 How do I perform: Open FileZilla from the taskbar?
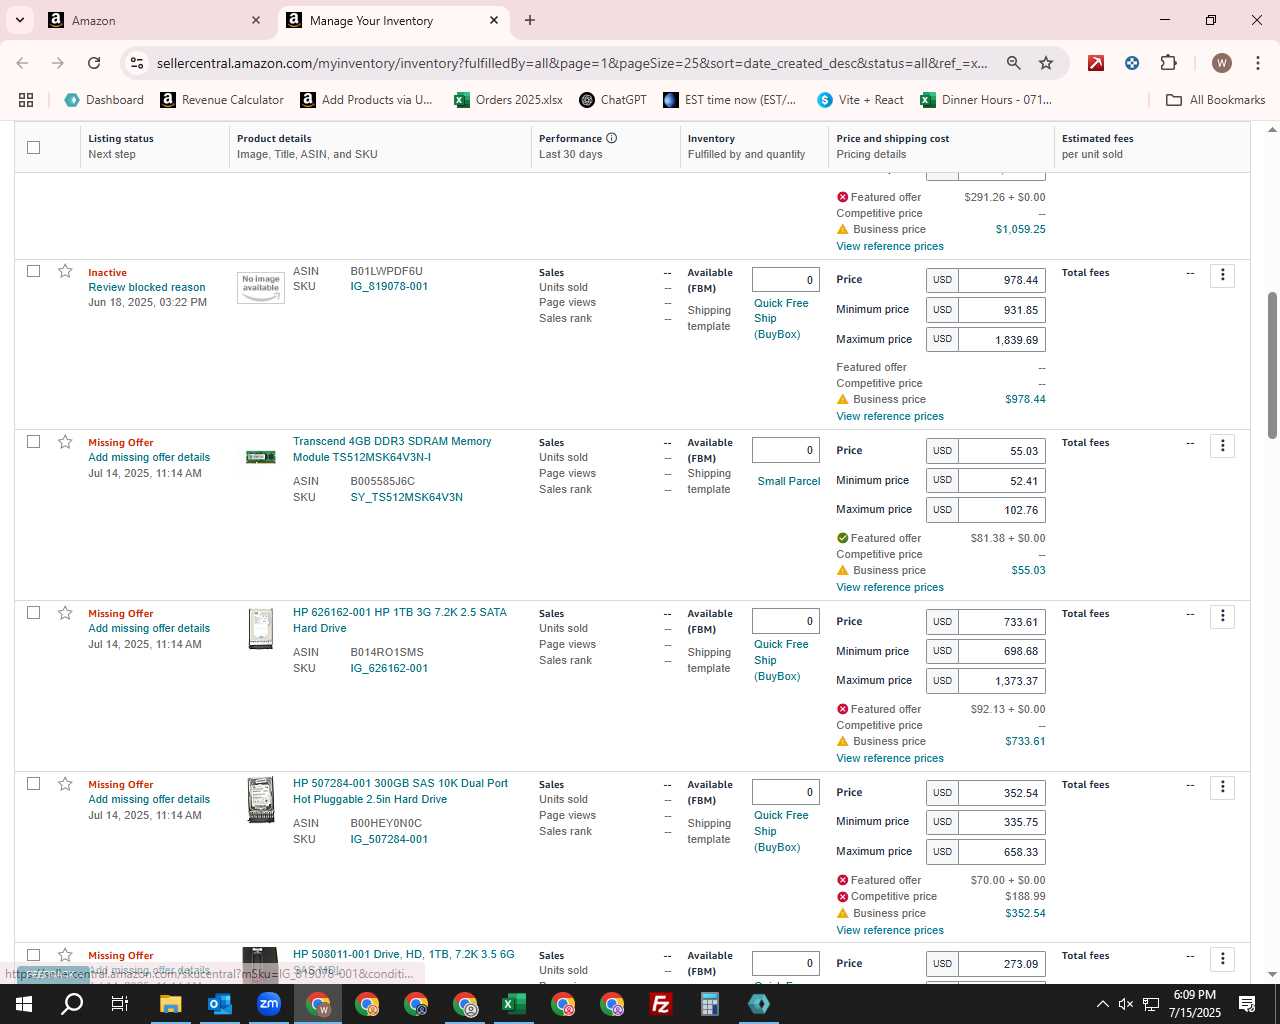[x=661, y=1004]
